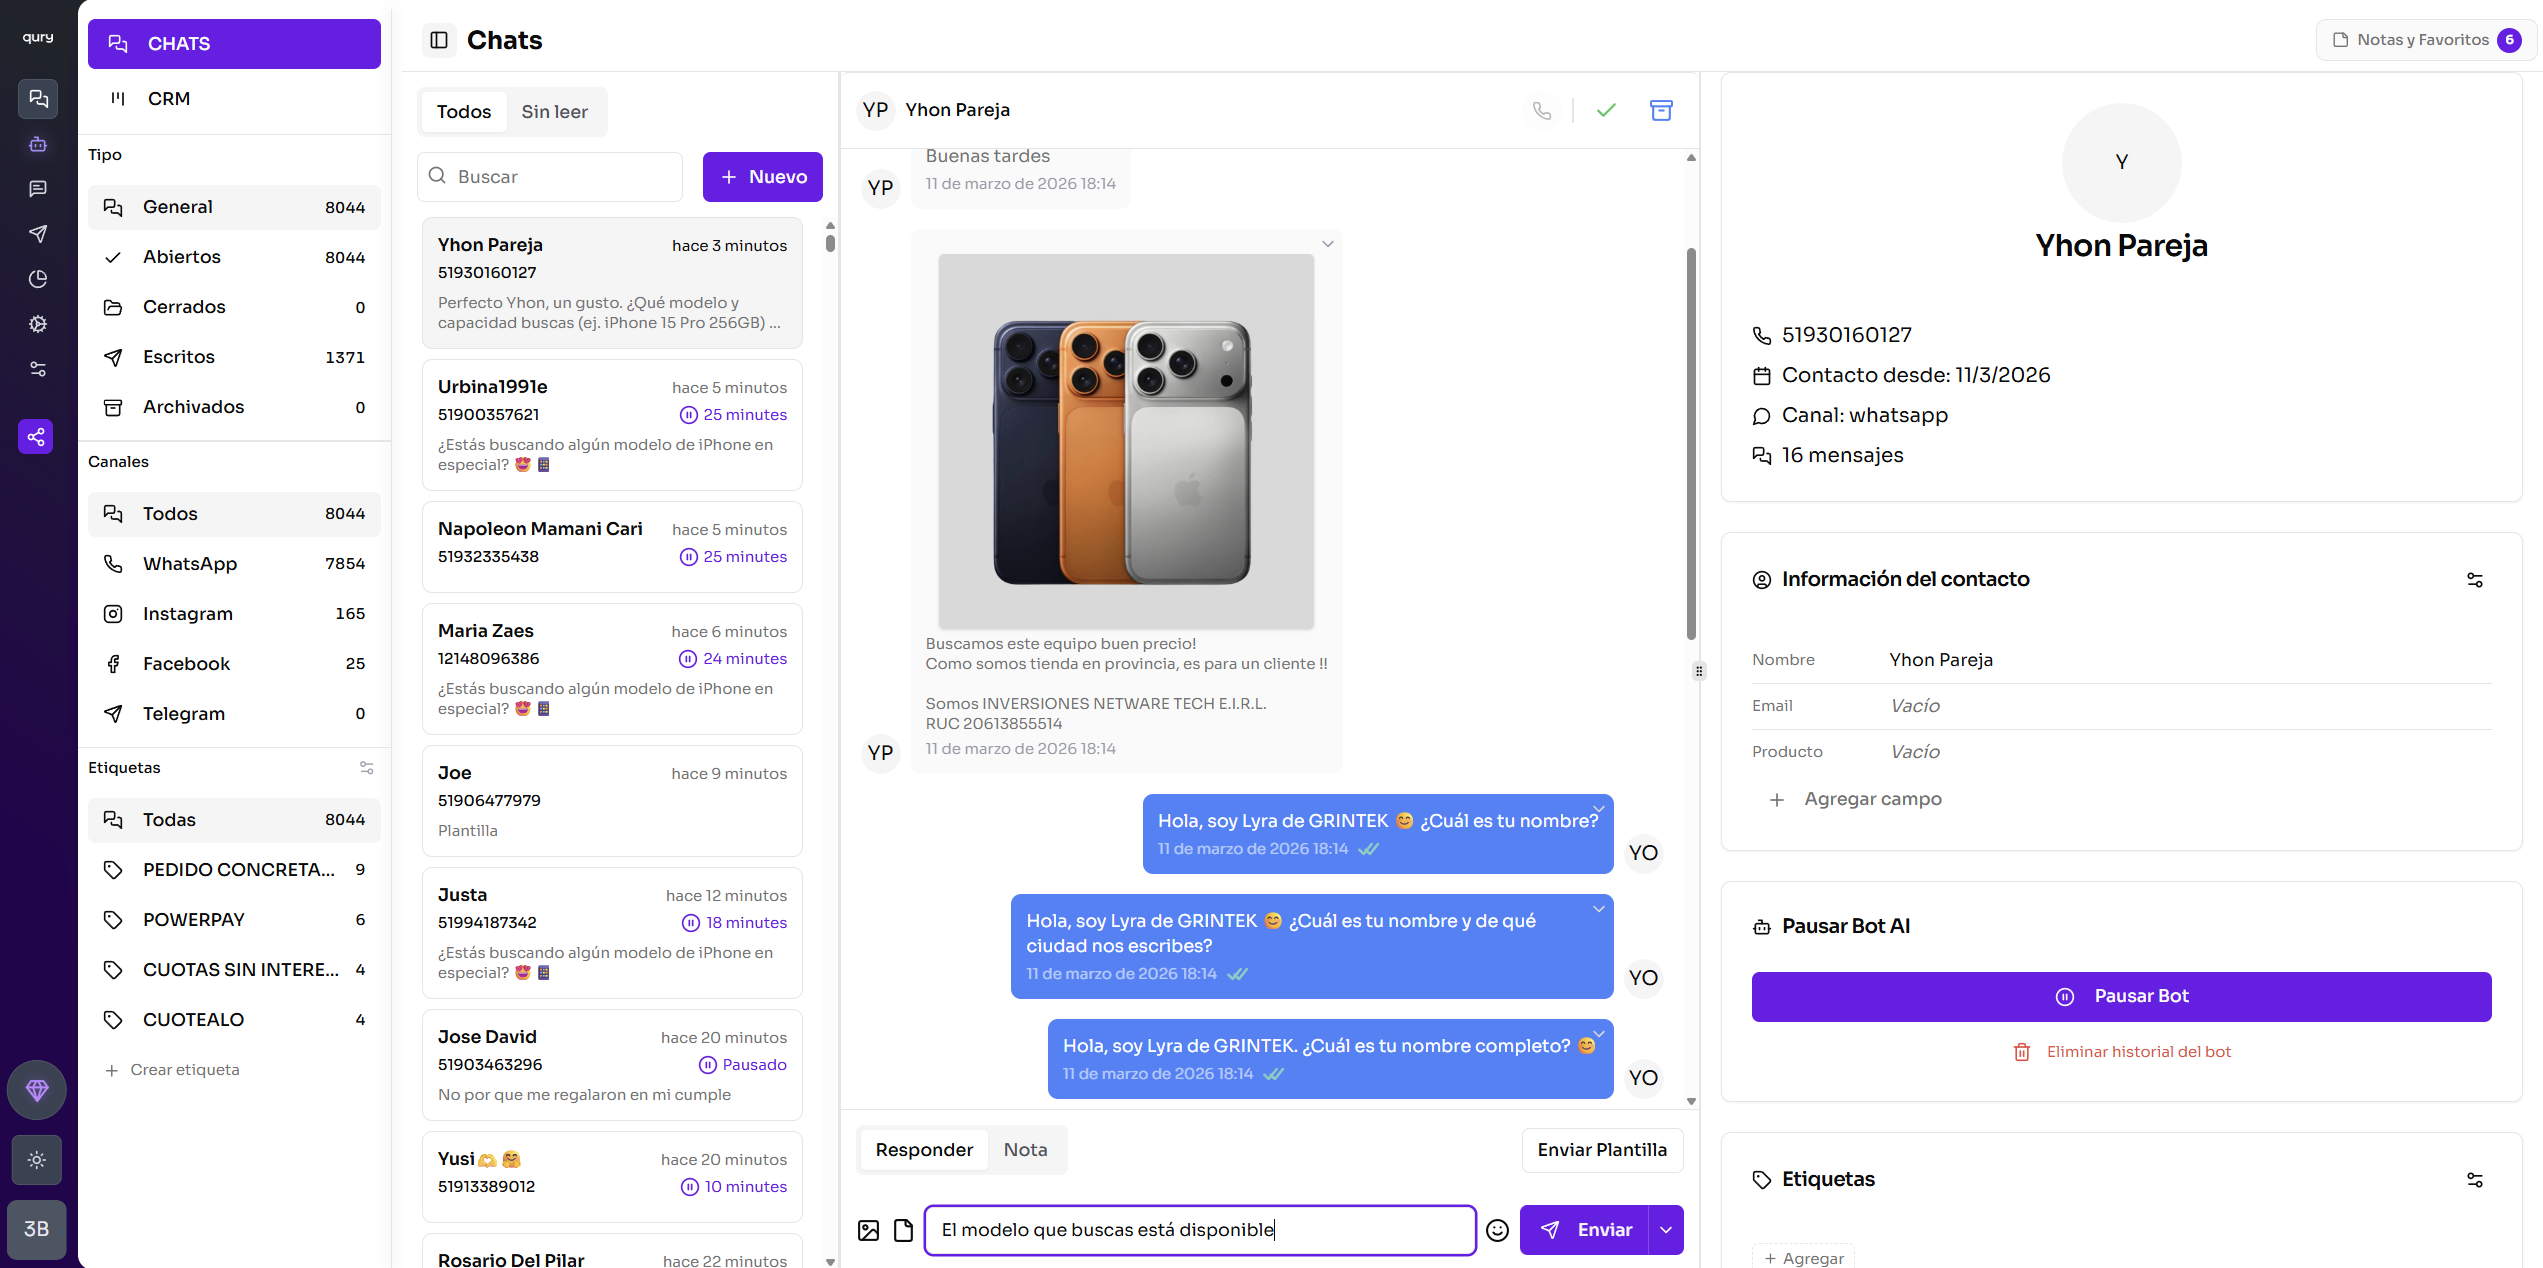The height and width of the screenshot is (1268, 2543).
Task: Open chevron on 'nombre y de qué ciudad' message
Action: coord(1599,909)
